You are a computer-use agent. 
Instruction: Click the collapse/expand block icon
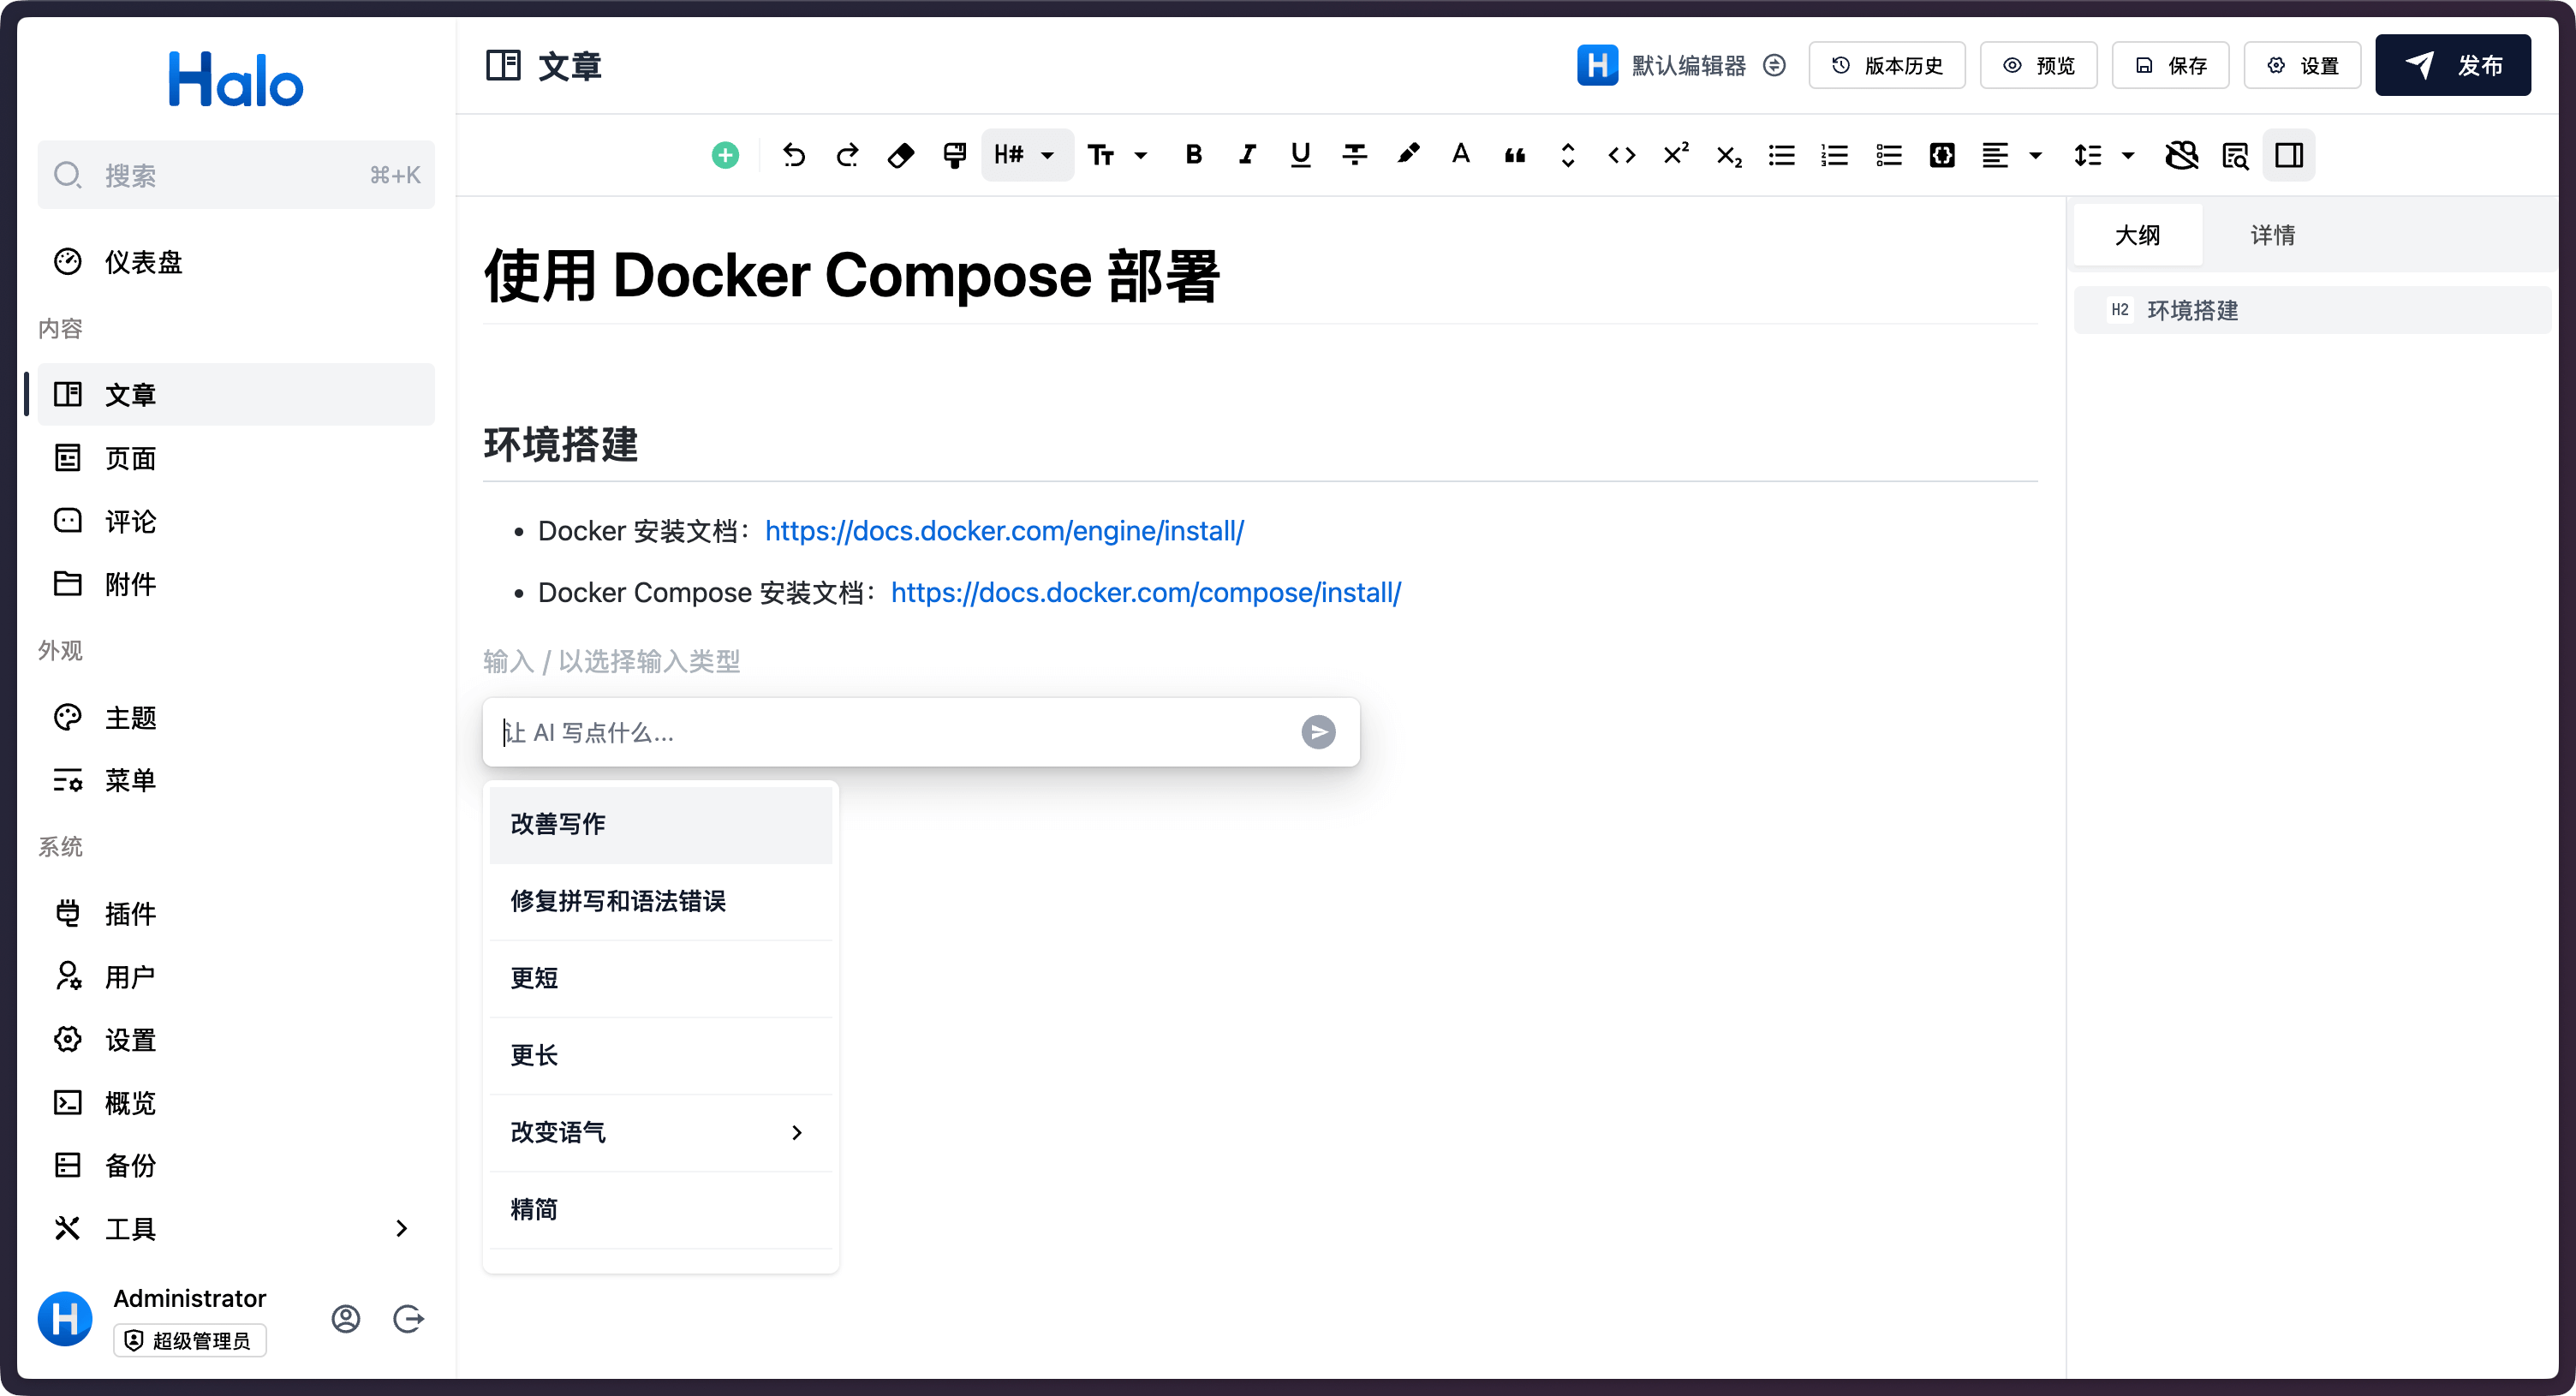tap(1568, 155)
